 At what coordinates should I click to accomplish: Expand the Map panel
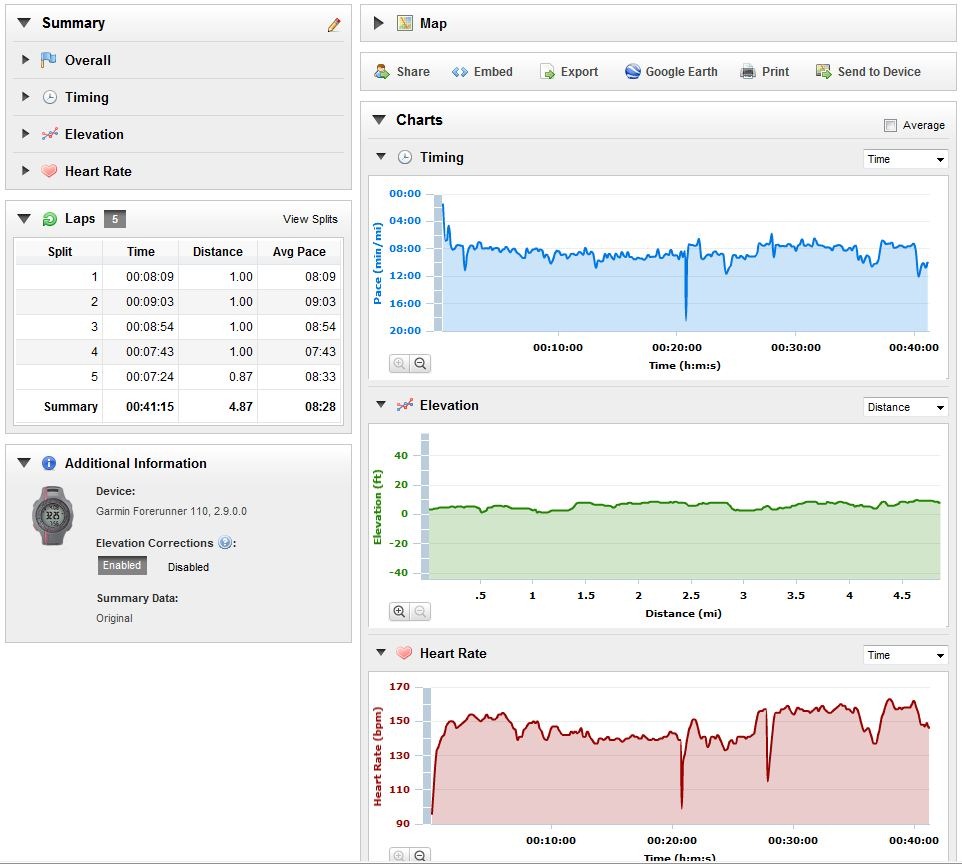pyautogui.click(x=379, y=23)
